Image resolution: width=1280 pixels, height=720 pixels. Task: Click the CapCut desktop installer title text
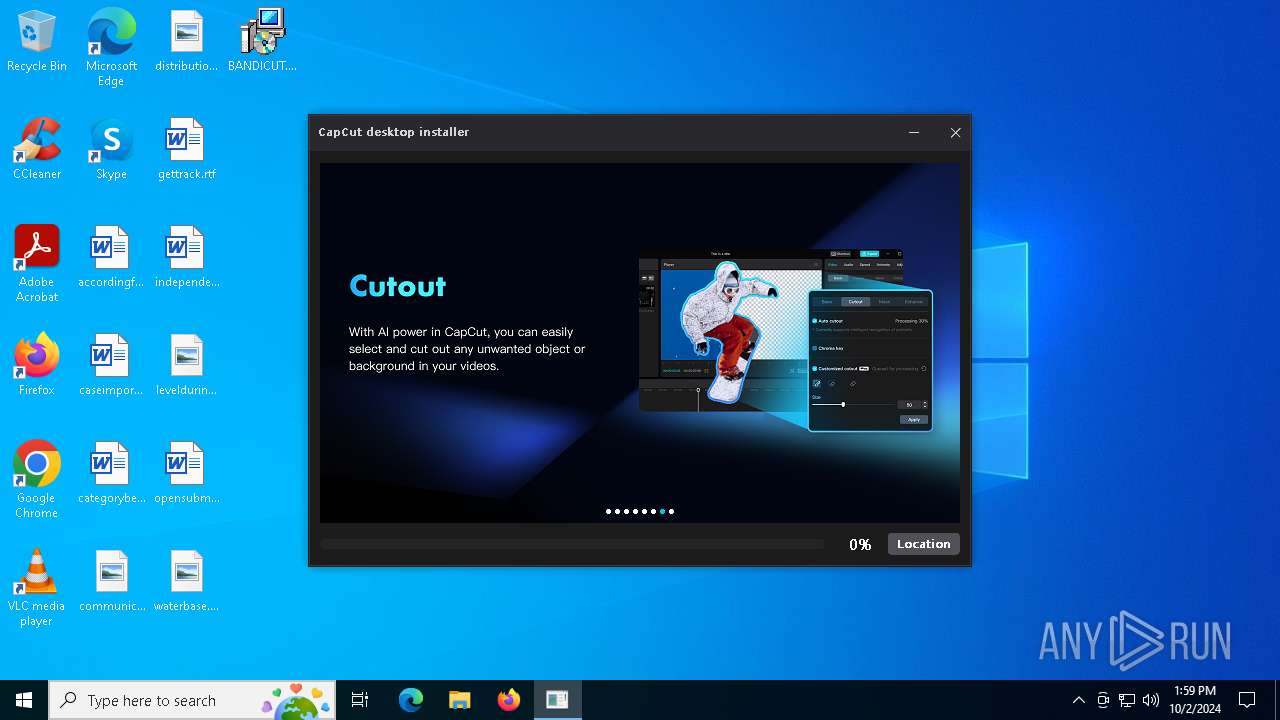(x=394, y=132)
